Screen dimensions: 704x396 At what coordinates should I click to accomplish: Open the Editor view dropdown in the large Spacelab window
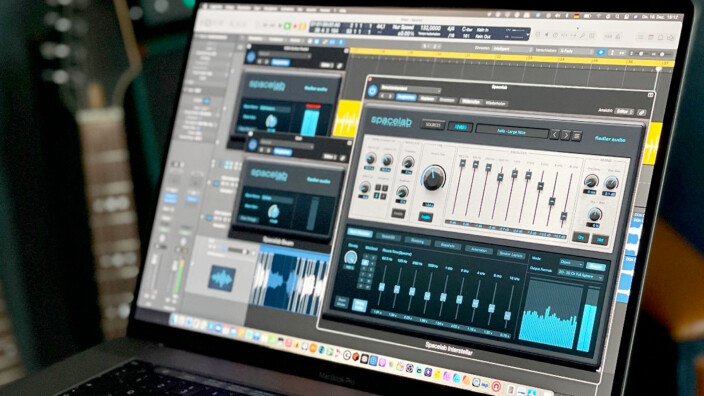click(x=624, y=111)
